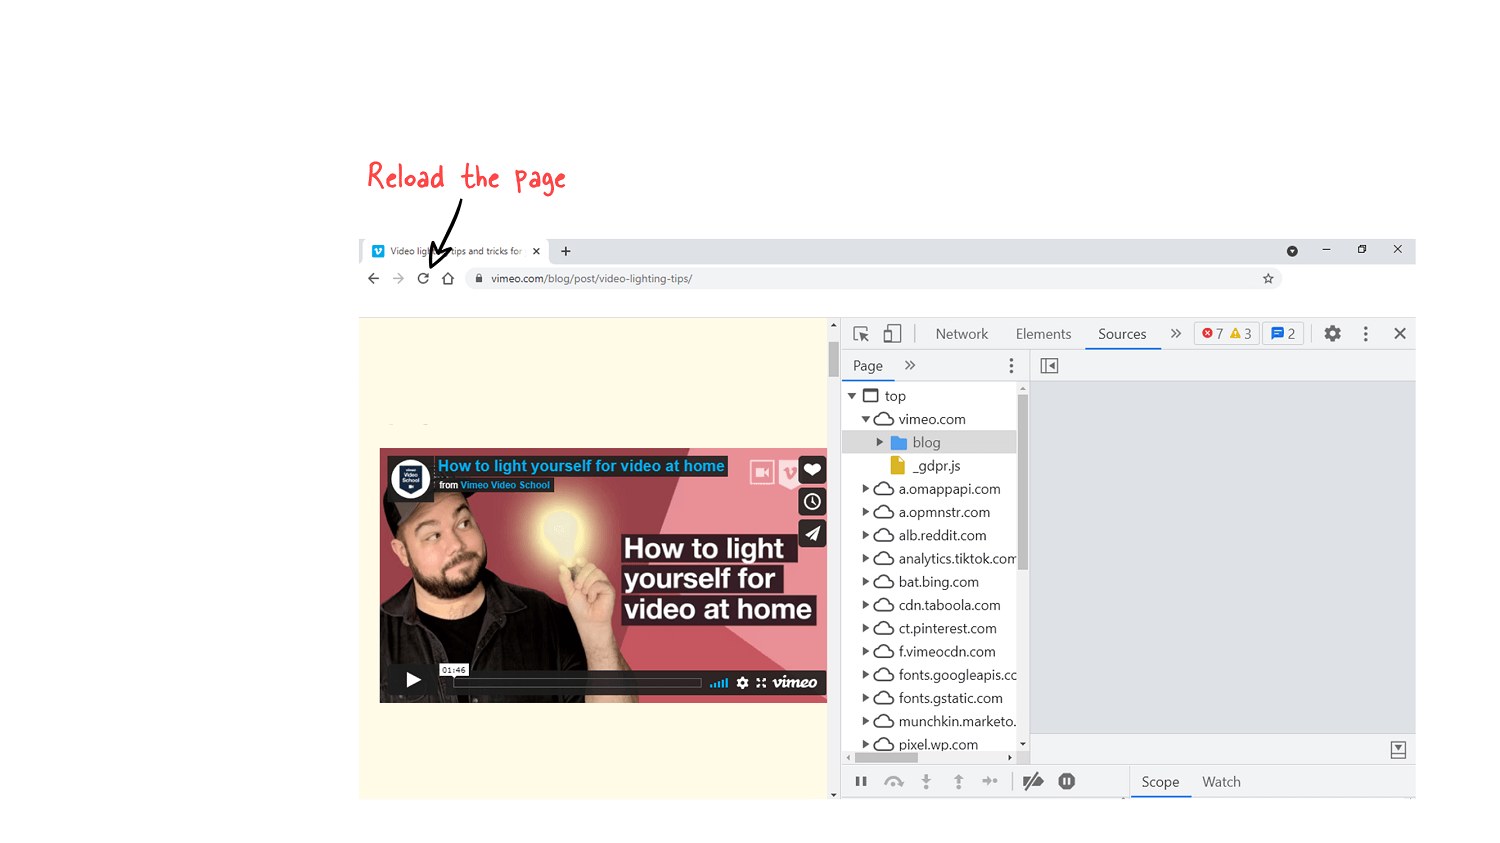Screen dimensions: 1500x843
Task: Select the Watch debugger tab
Action: point(1221,782)
